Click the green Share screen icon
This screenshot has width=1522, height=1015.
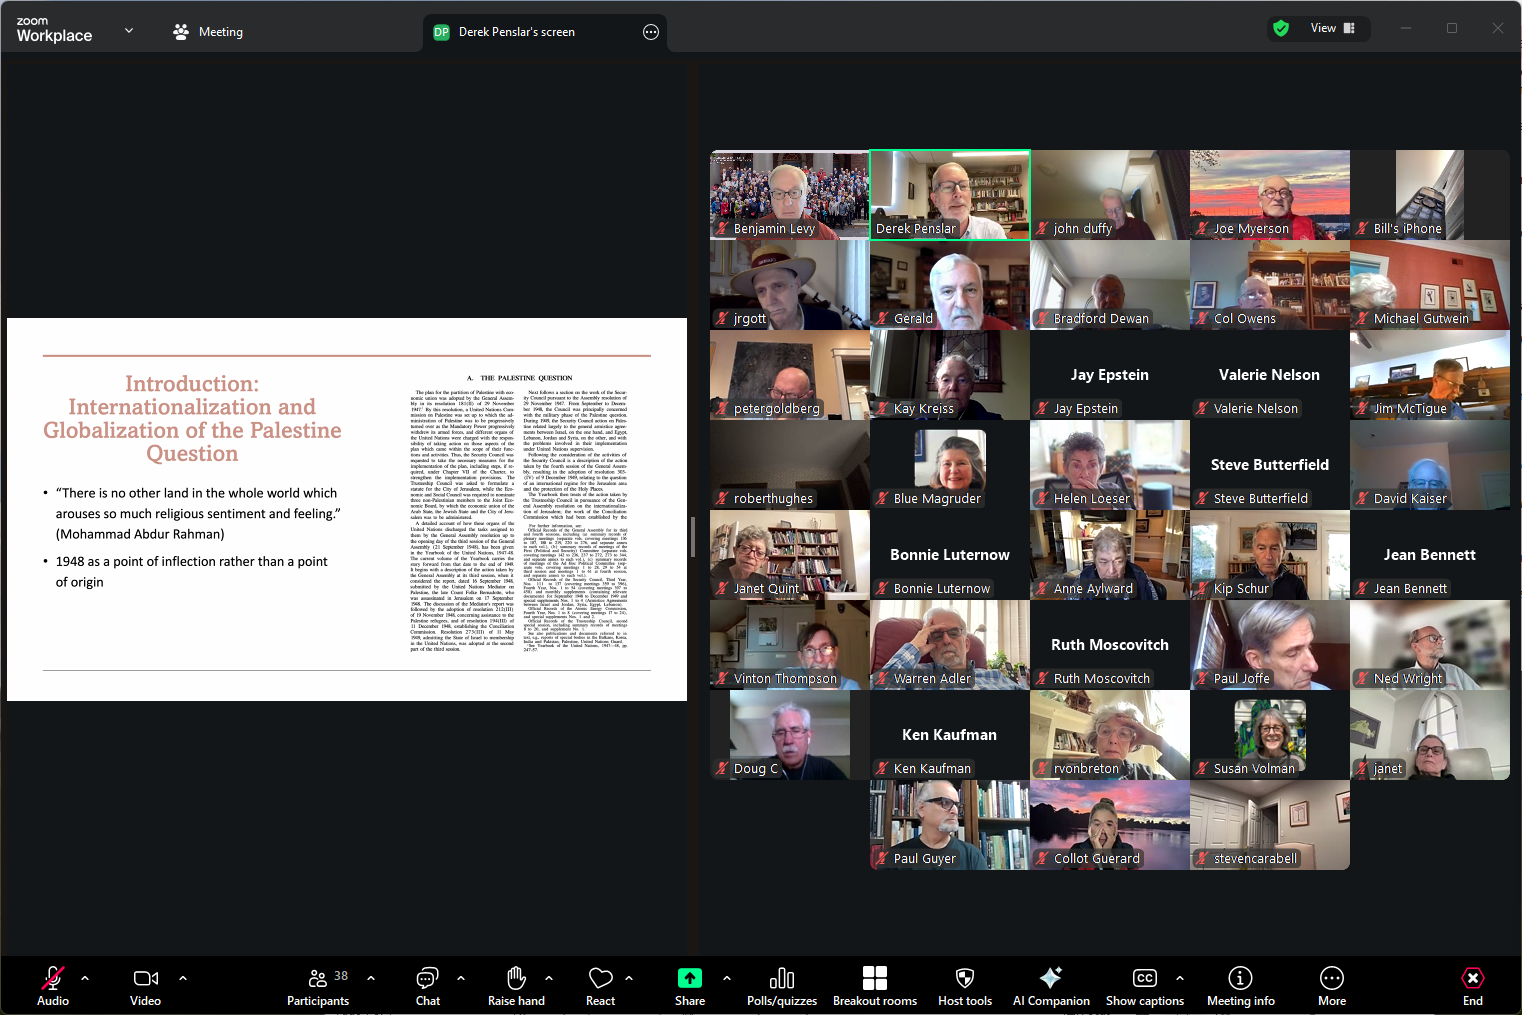coord(690,979)
